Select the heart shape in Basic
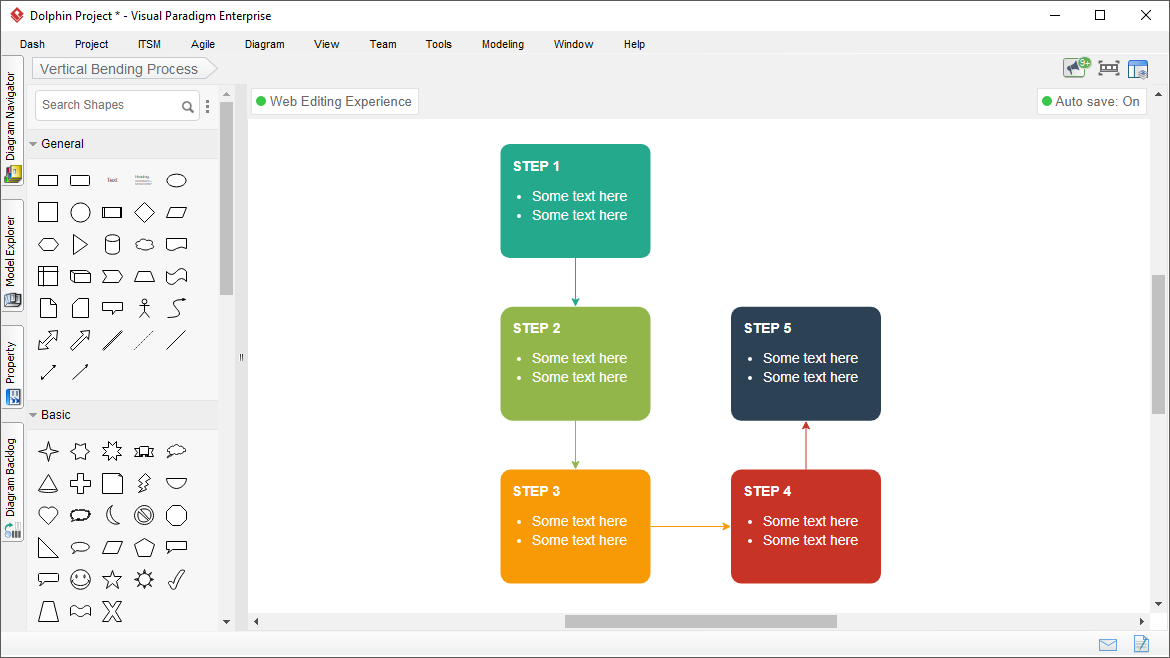 coord(48,516)
